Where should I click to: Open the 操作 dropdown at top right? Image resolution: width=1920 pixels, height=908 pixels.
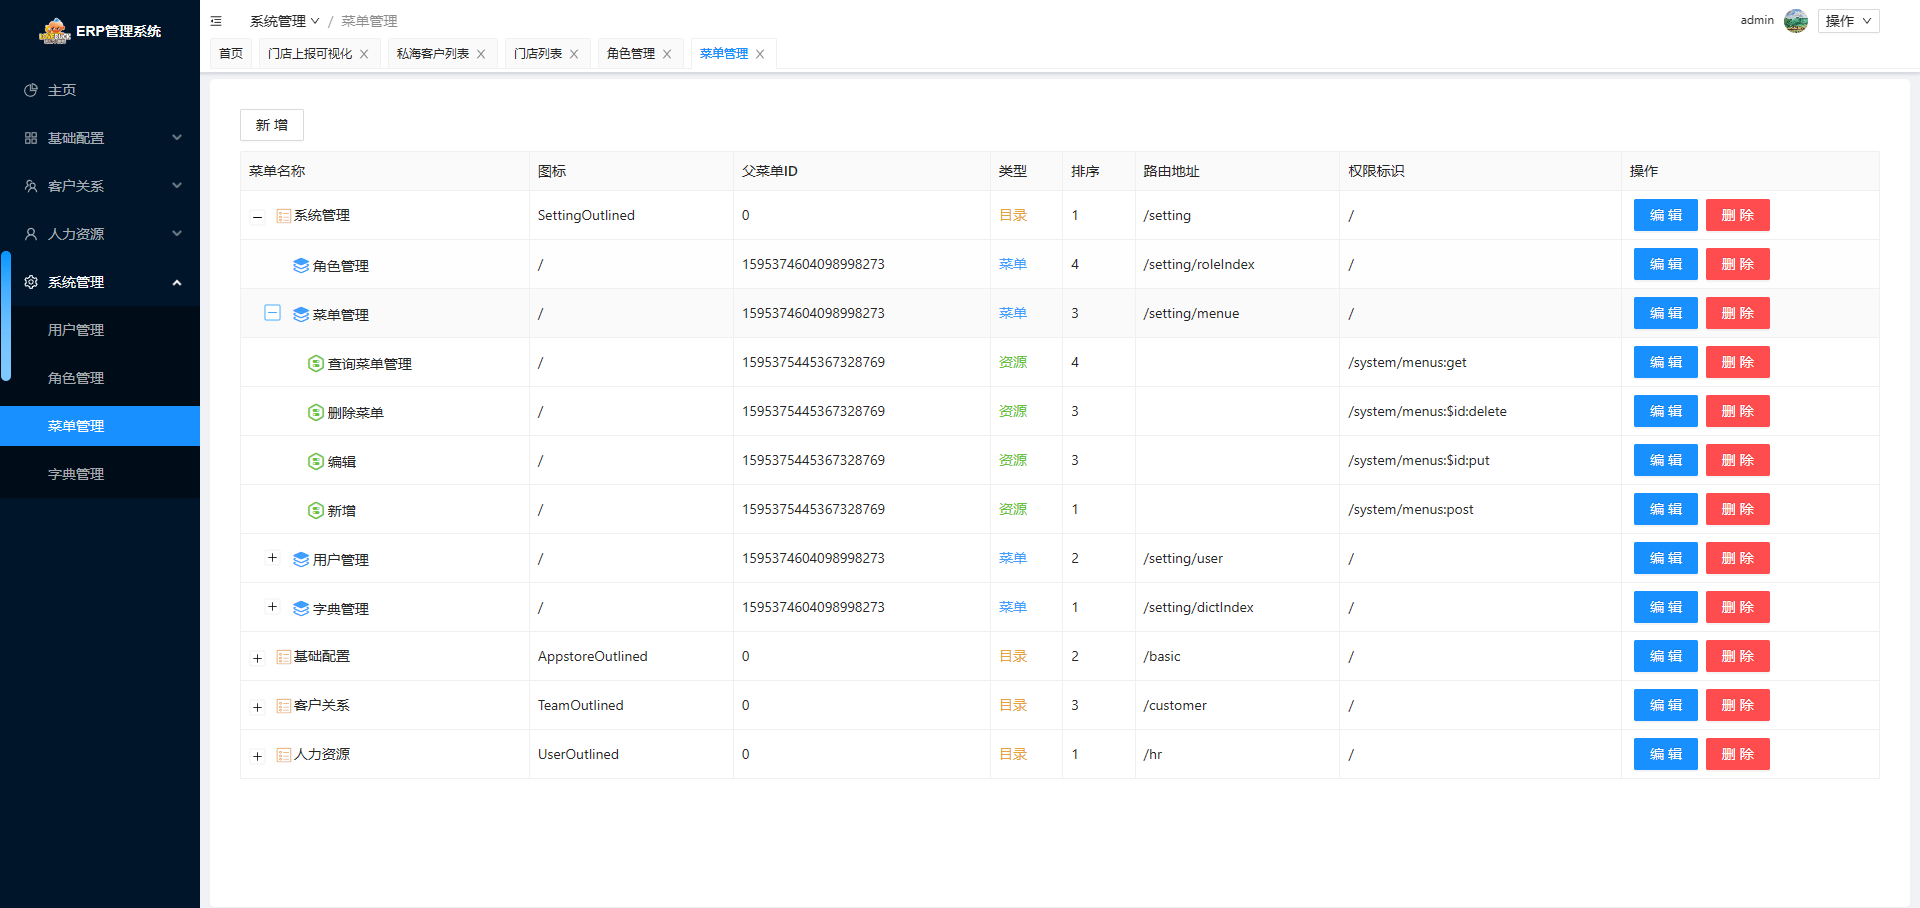[1848, 21]
